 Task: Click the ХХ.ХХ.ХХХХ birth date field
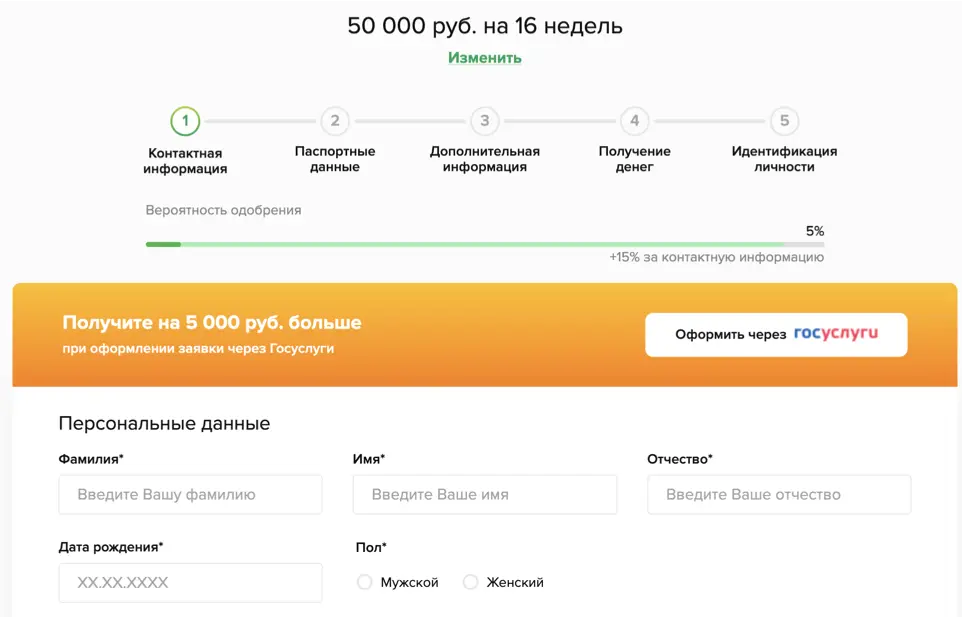190,582
